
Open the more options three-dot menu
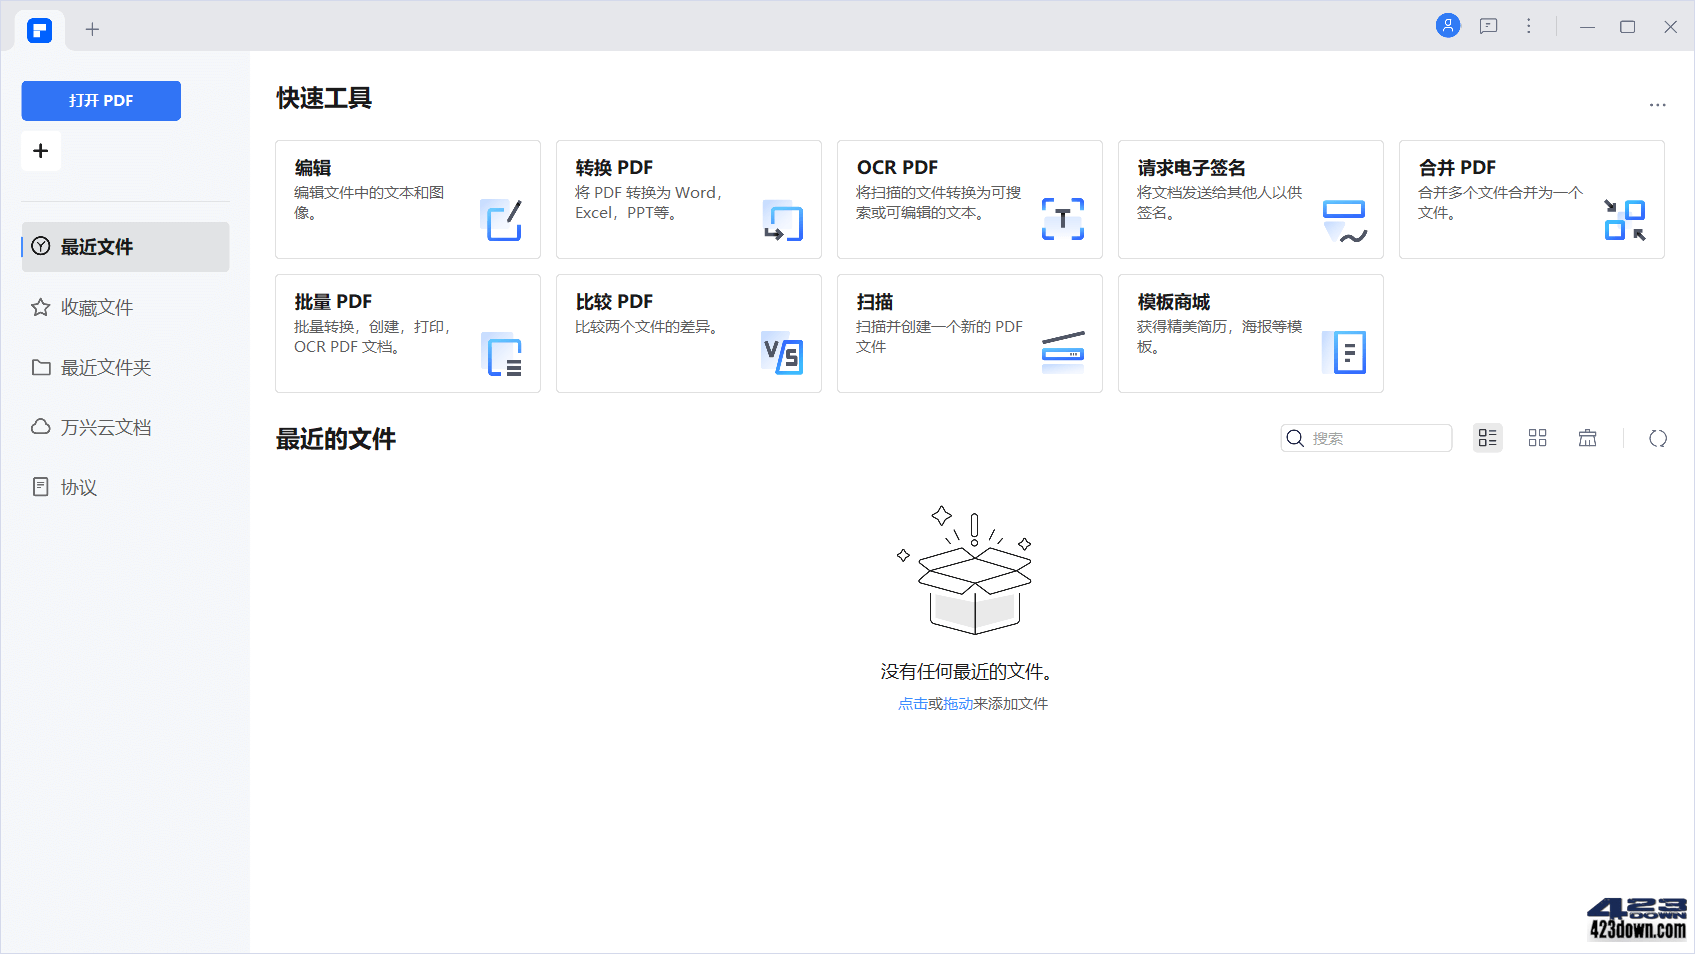tap(1529, 26)
